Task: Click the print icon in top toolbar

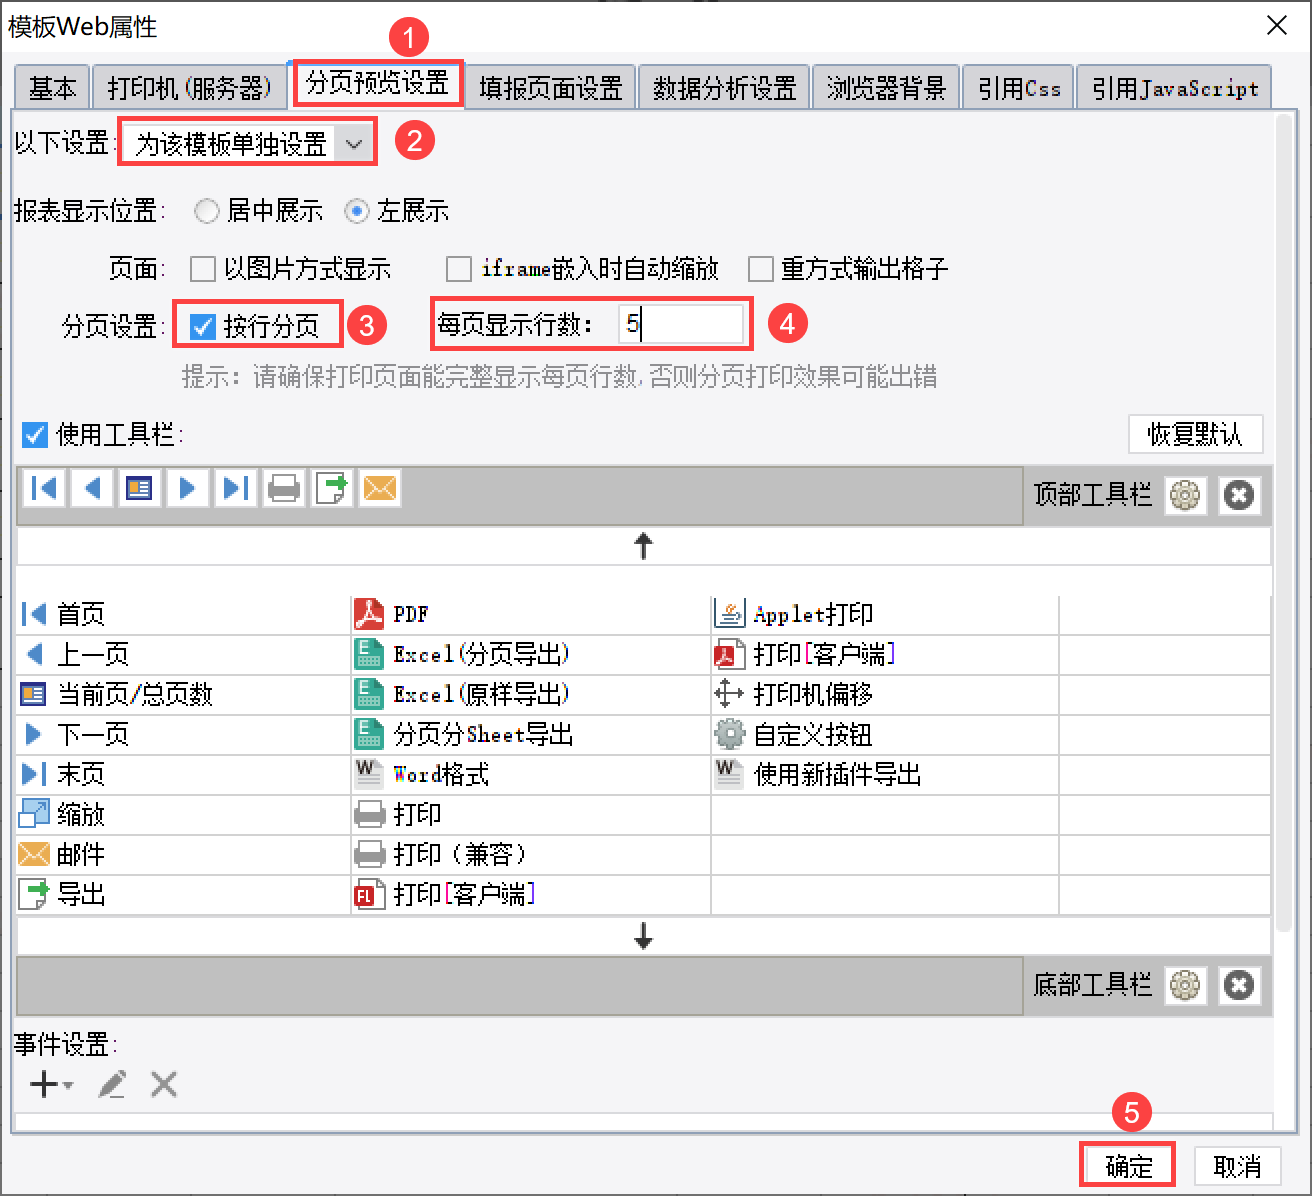Action: pos(284,488)
